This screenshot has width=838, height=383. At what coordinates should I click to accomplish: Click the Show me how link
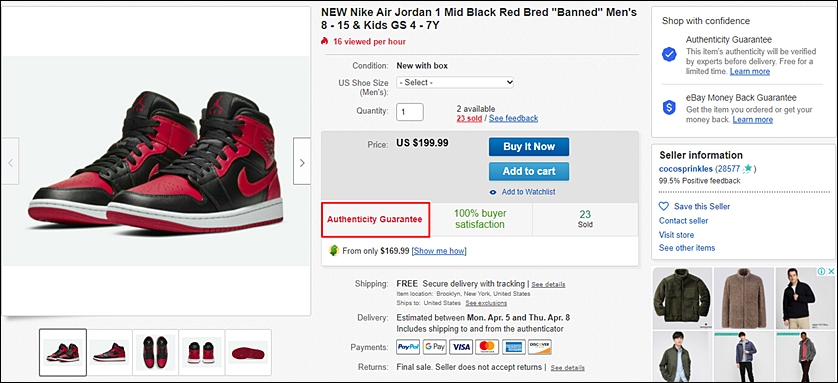439,251
